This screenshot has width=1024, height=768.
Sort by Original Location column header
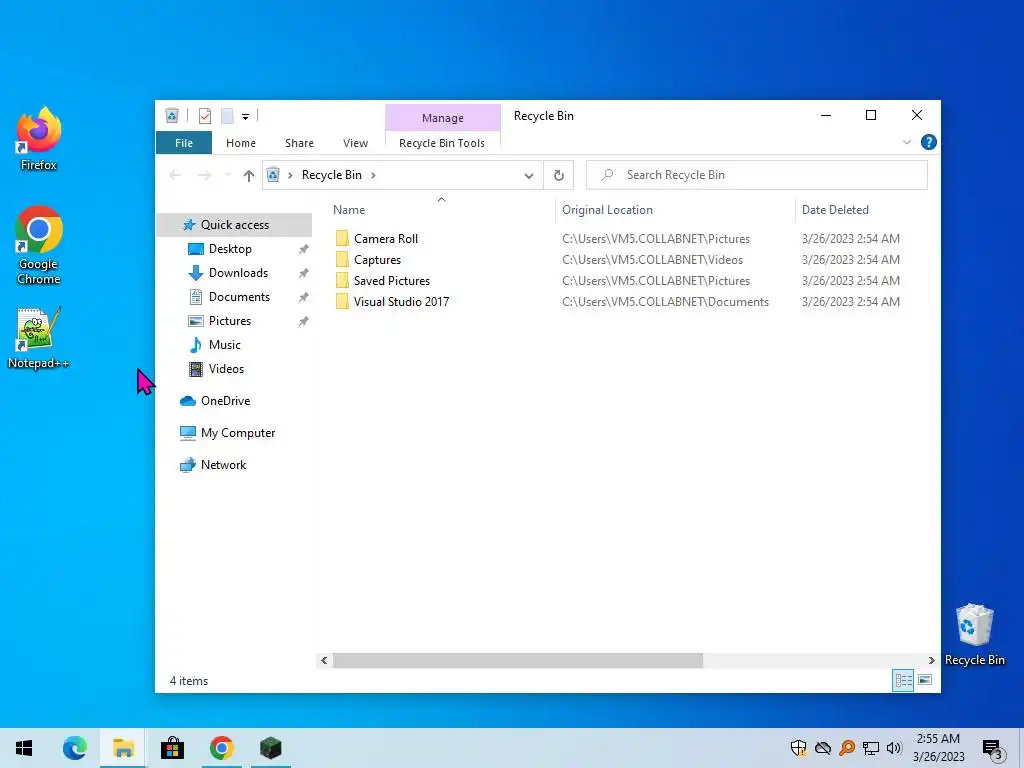607,210
